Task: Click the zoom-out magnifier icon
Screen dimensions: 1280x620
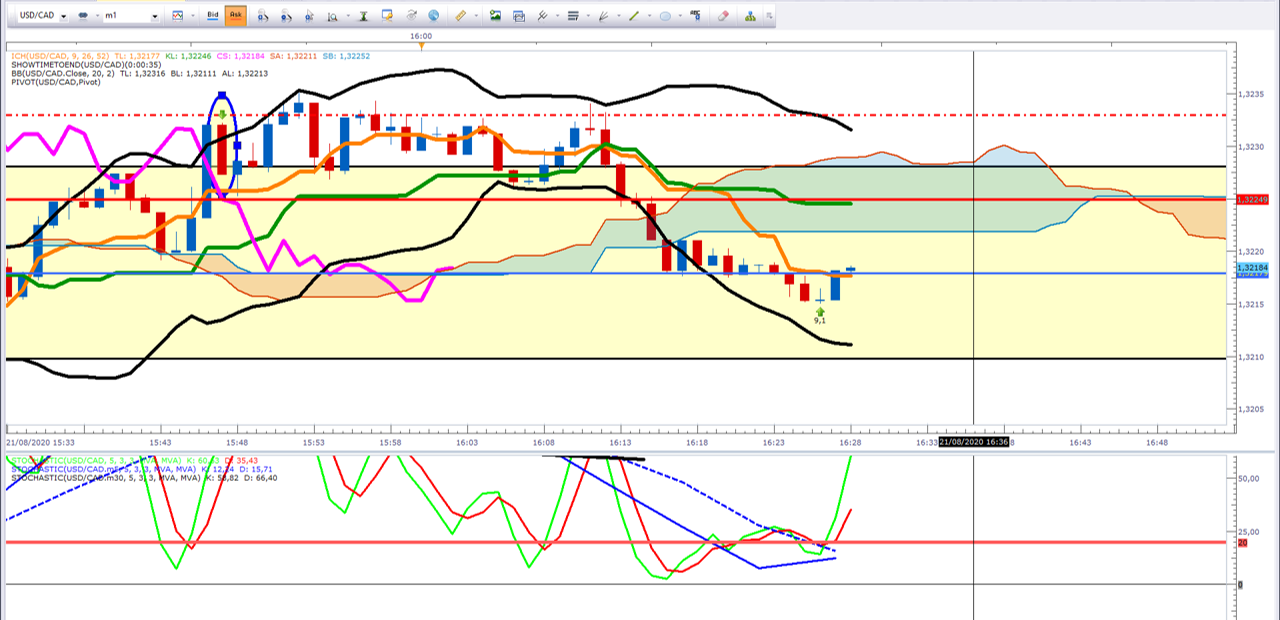Action: click(x=286, y=16)
